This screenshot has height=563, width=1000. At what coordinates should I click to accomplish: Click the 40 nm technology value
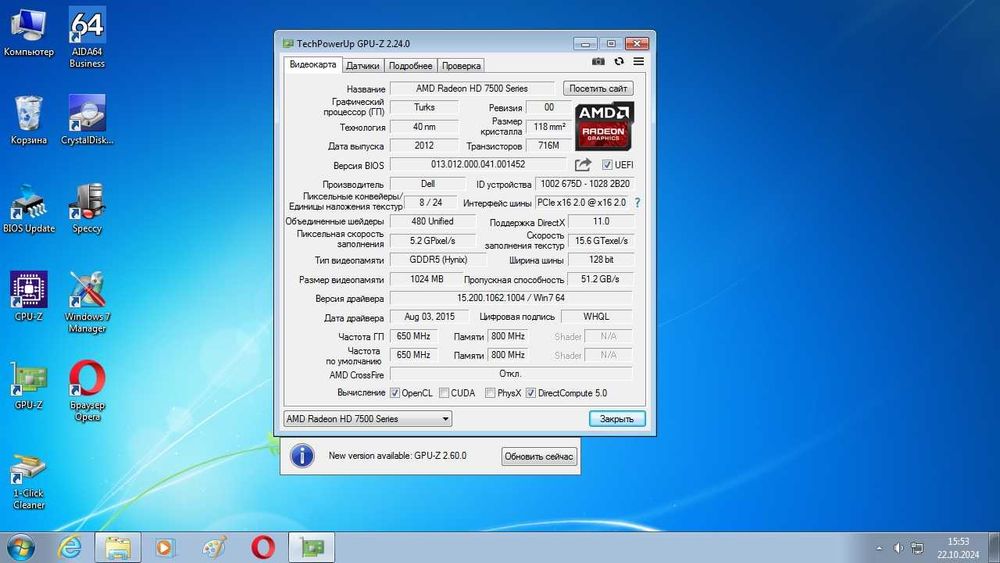pos(424,126)
